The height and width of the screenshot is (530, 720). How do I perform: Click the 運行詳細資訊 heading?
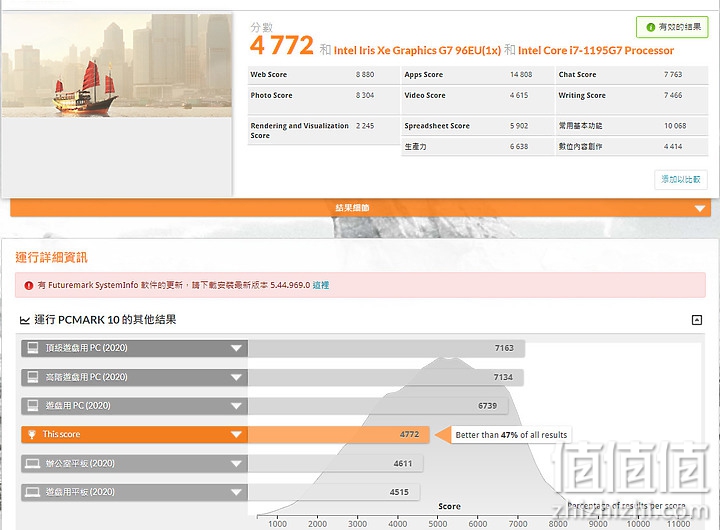coord(51,257)
